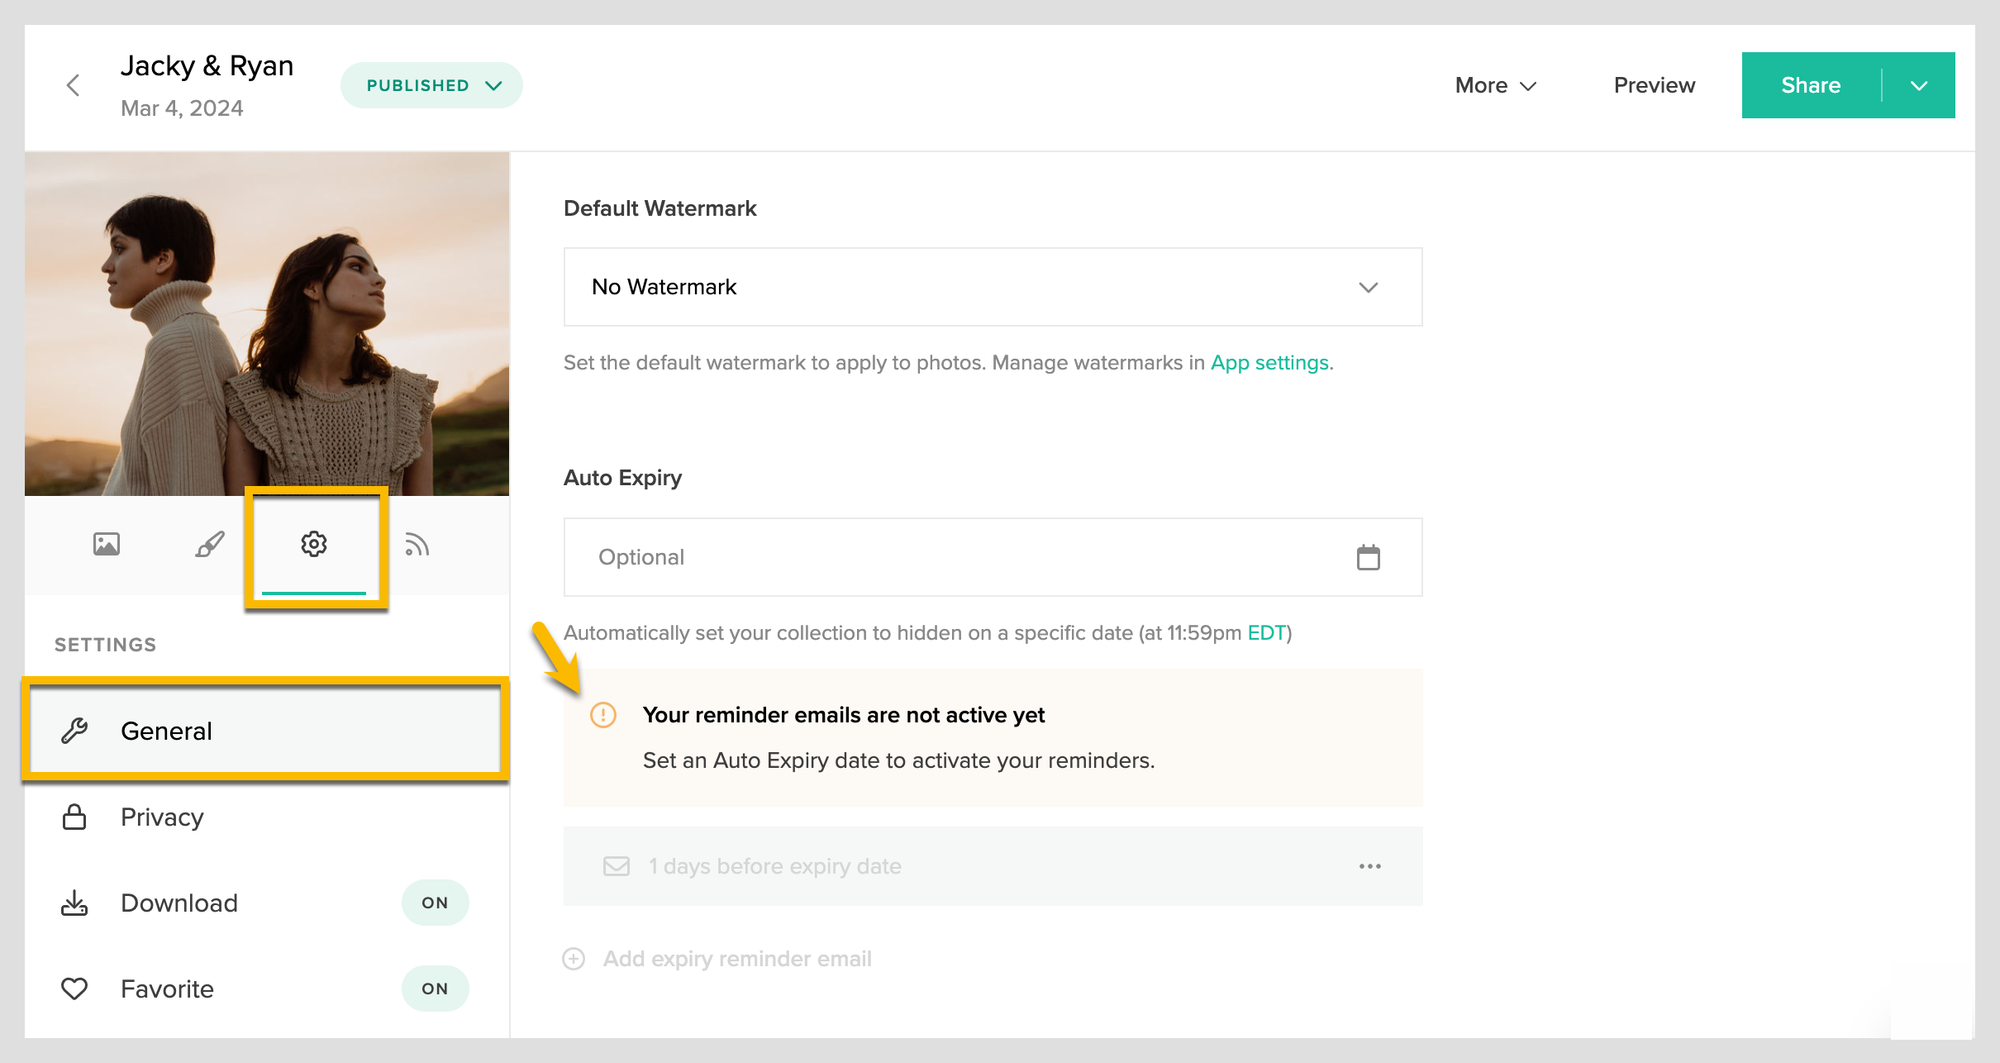Toggle the Favorite ON switch

point(434,989)
